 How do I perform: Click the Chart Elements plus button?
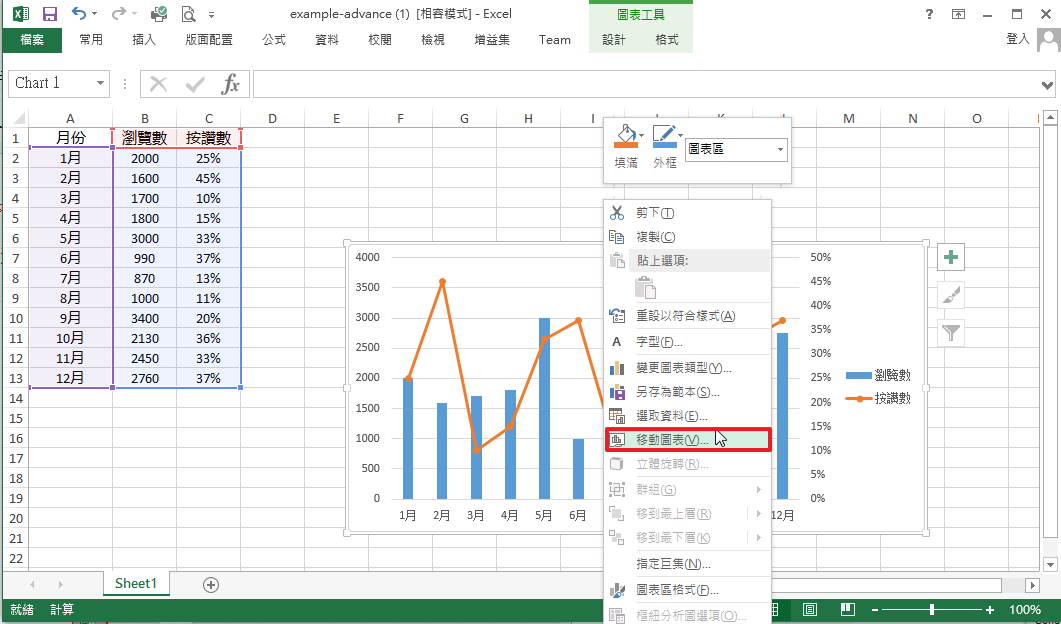[951, 257]
